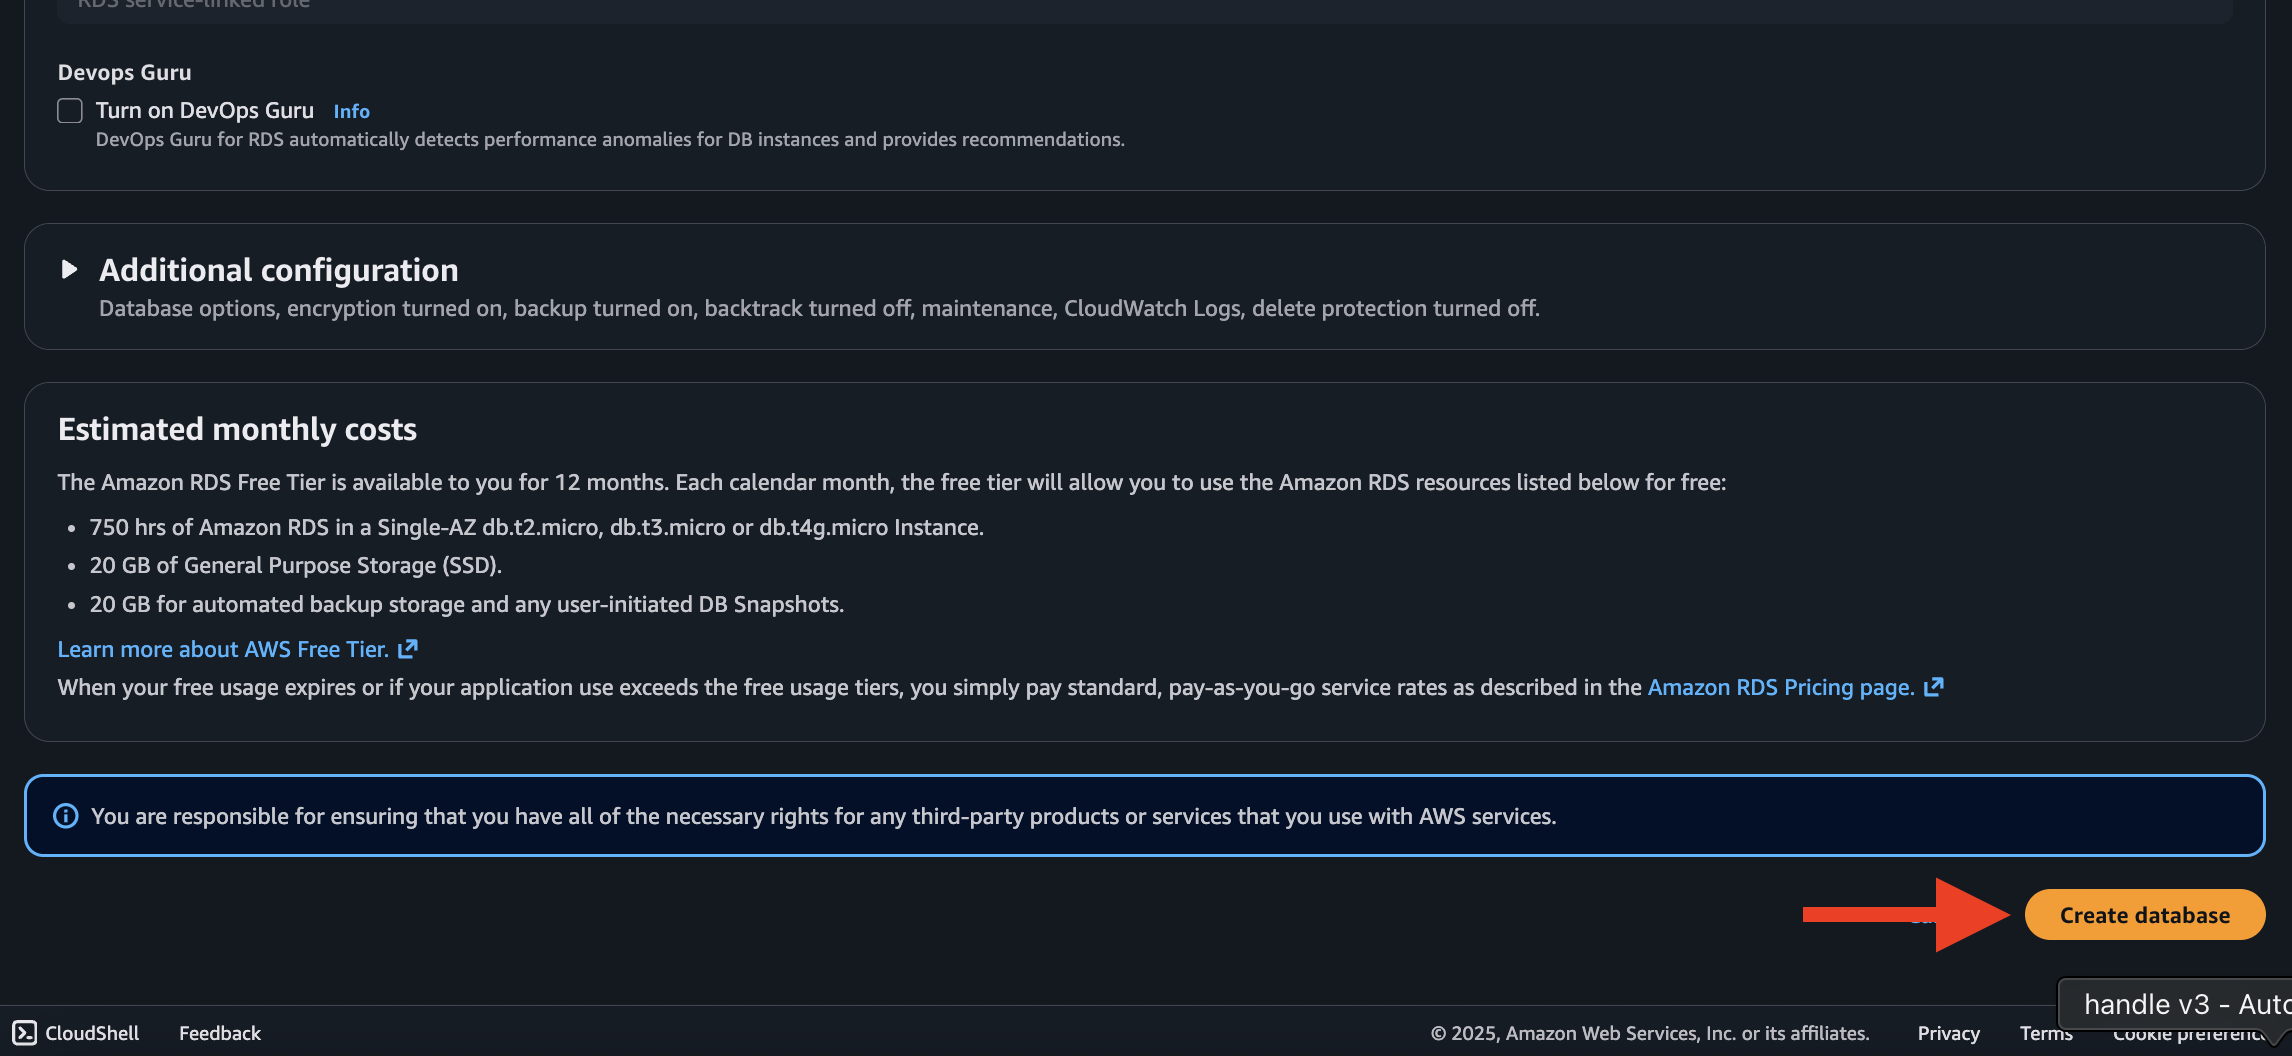Click the third-party rights notice text
The width and height of the screenshot is (2292, 1056).
(822, 817)
